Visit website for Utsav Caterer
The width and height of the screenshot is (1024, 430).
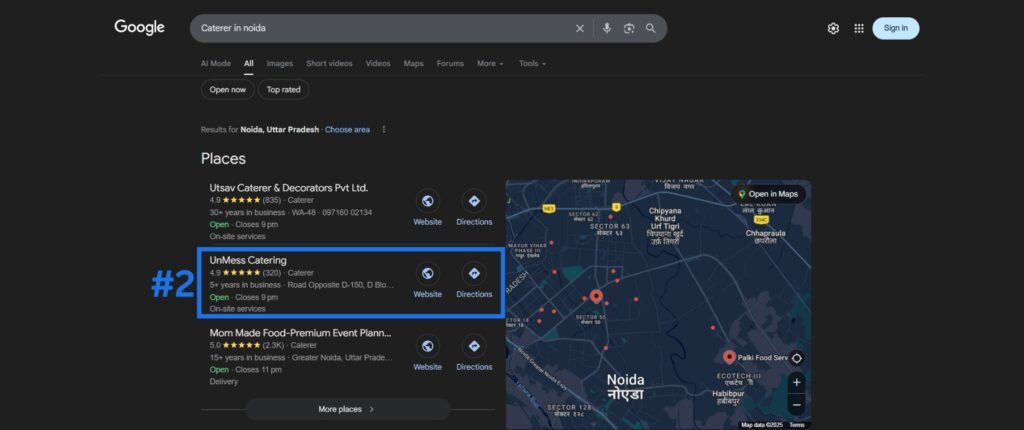pos(427,207)
